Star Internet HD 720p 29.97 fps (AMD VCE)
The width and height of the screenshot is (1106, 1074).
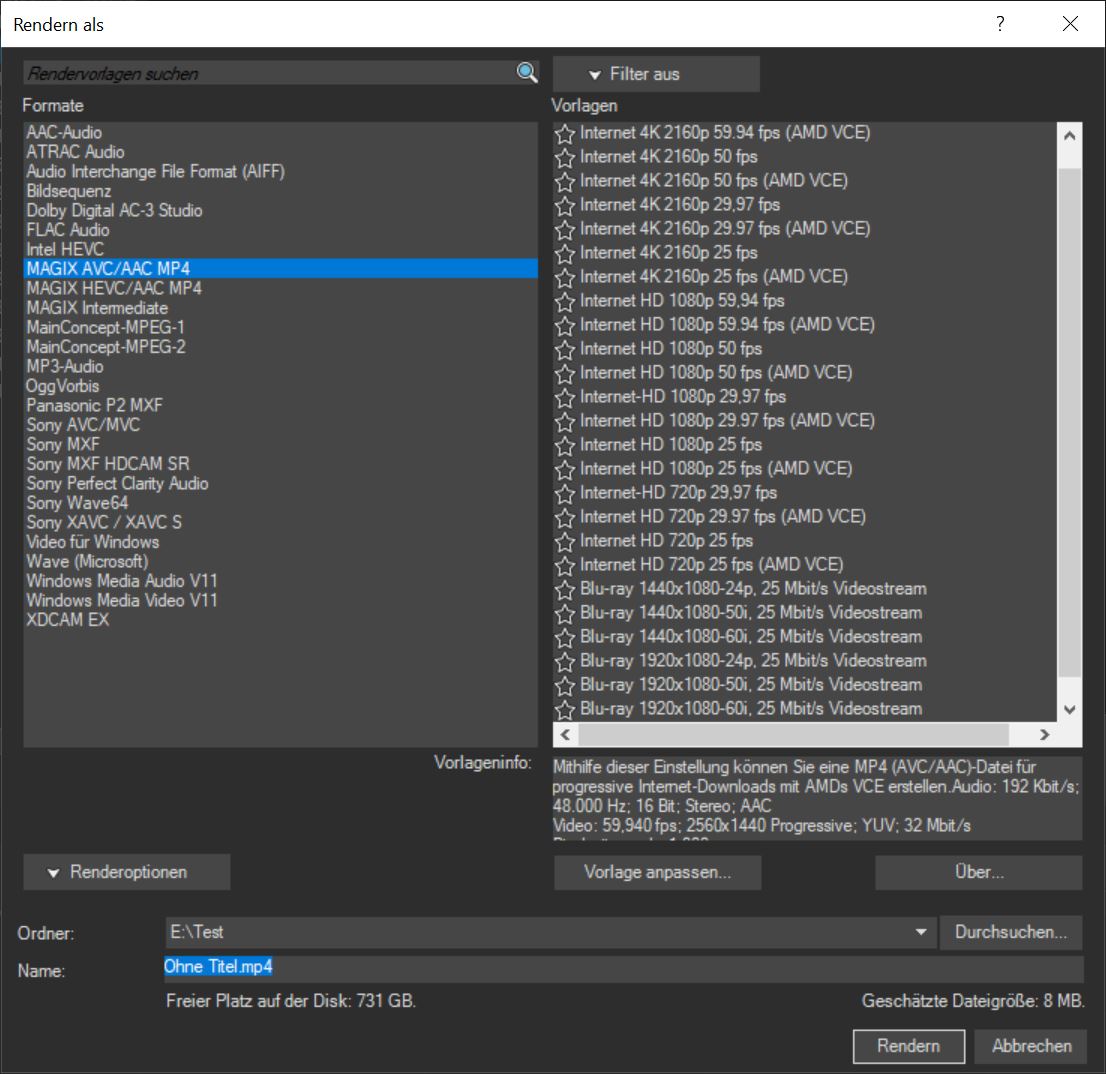(x=564, y=517)
